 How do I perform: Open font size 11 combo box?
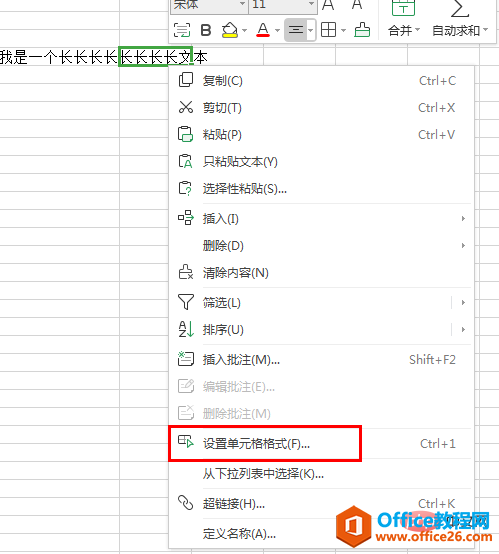click(x=283, y=5)
